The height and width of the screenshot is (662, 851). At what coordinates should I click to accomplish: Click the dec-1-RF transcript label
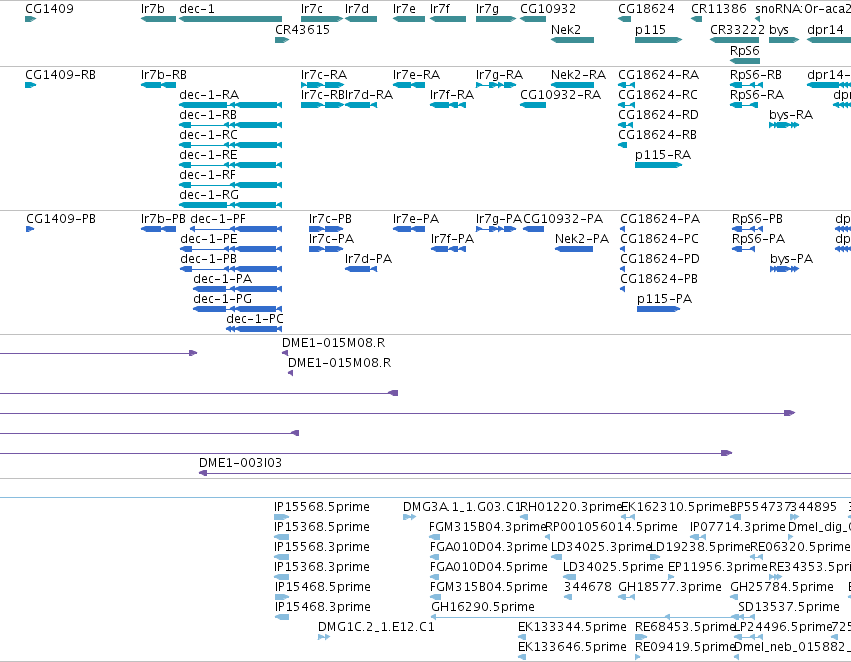207,175
